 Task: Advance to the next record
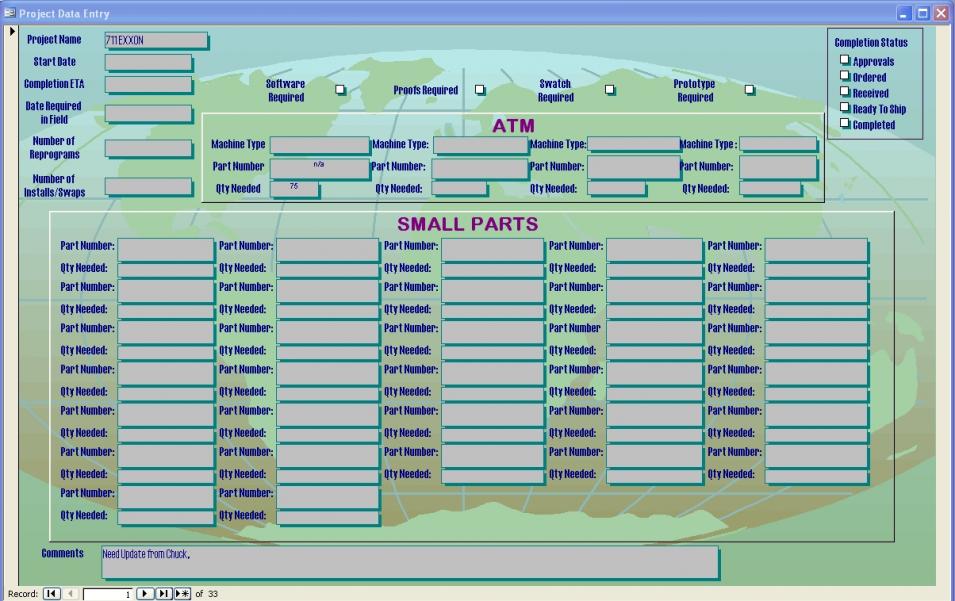pyautogui.click(x=145, y=593)
